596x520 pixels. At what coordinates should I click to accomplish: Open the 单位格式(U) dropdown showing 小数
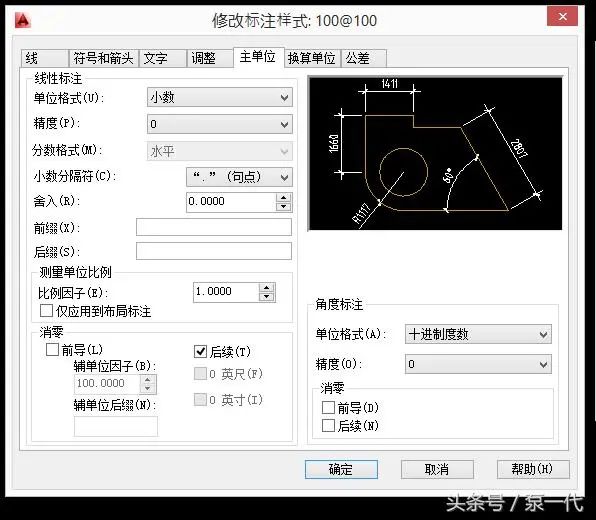tap(220, 97)
